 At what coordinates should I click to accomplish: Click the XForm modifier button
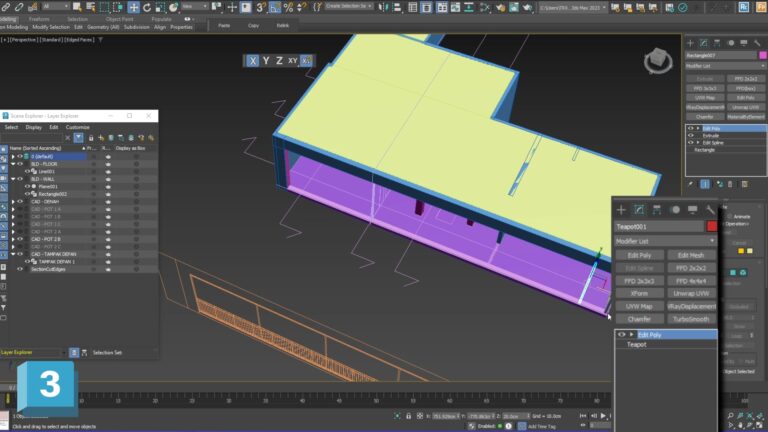pos(639,293)
